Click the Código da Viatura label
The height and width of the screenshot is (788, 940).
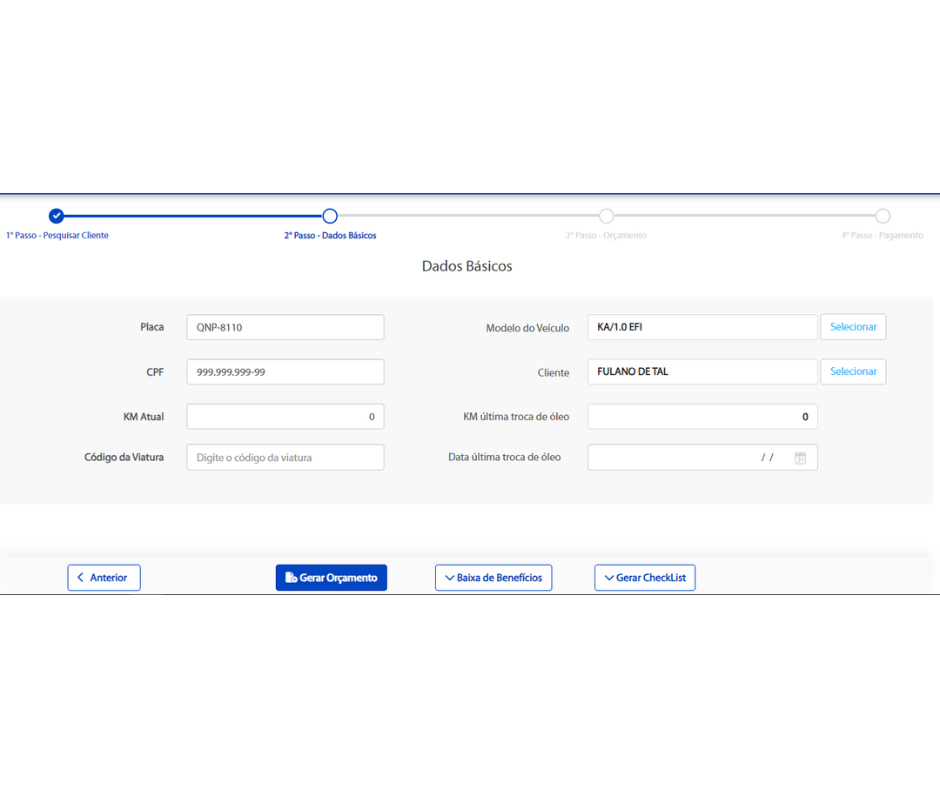click(124, 457)
